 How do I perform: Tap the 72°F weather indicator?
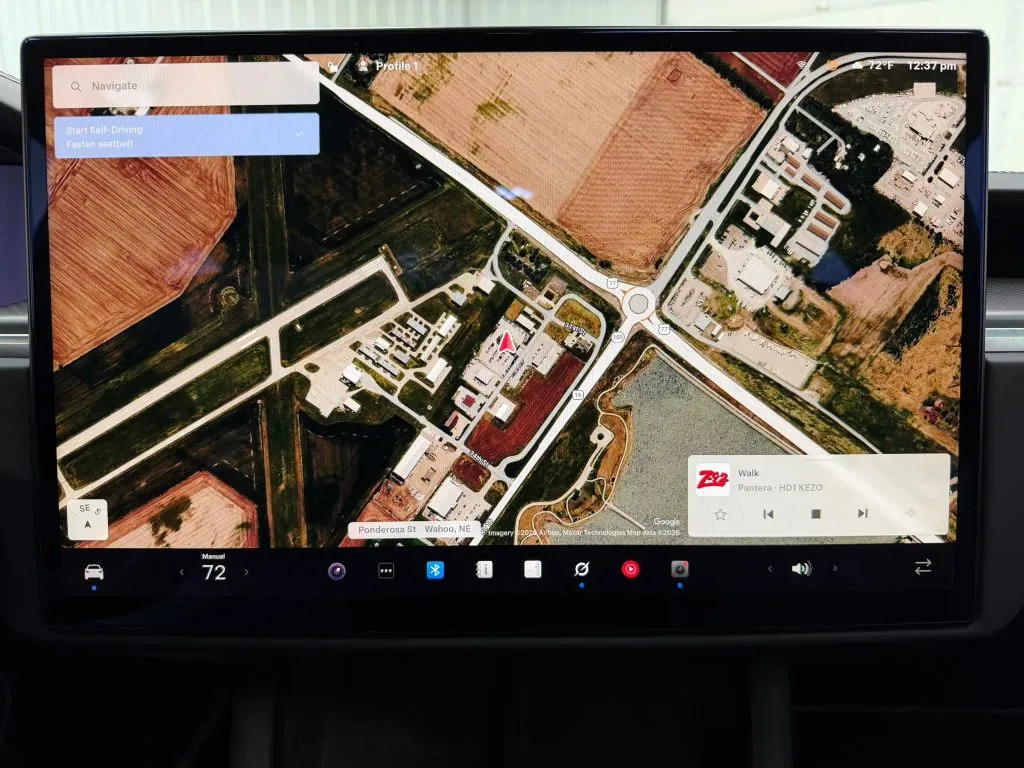point(873,65)
